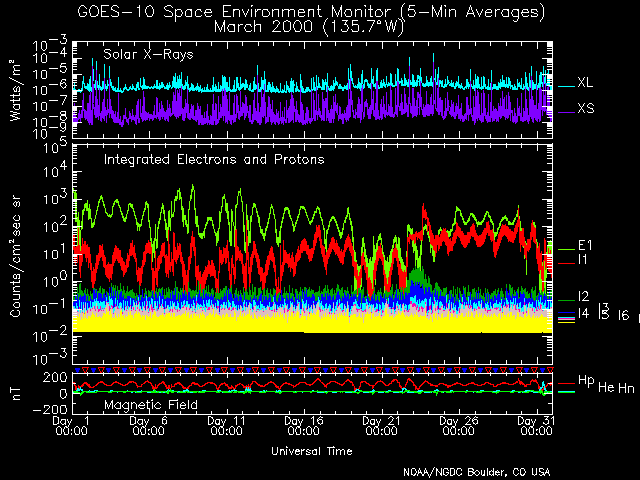Click the 'Counts/cm²sec sr' y-axis label

pos(15,258)
